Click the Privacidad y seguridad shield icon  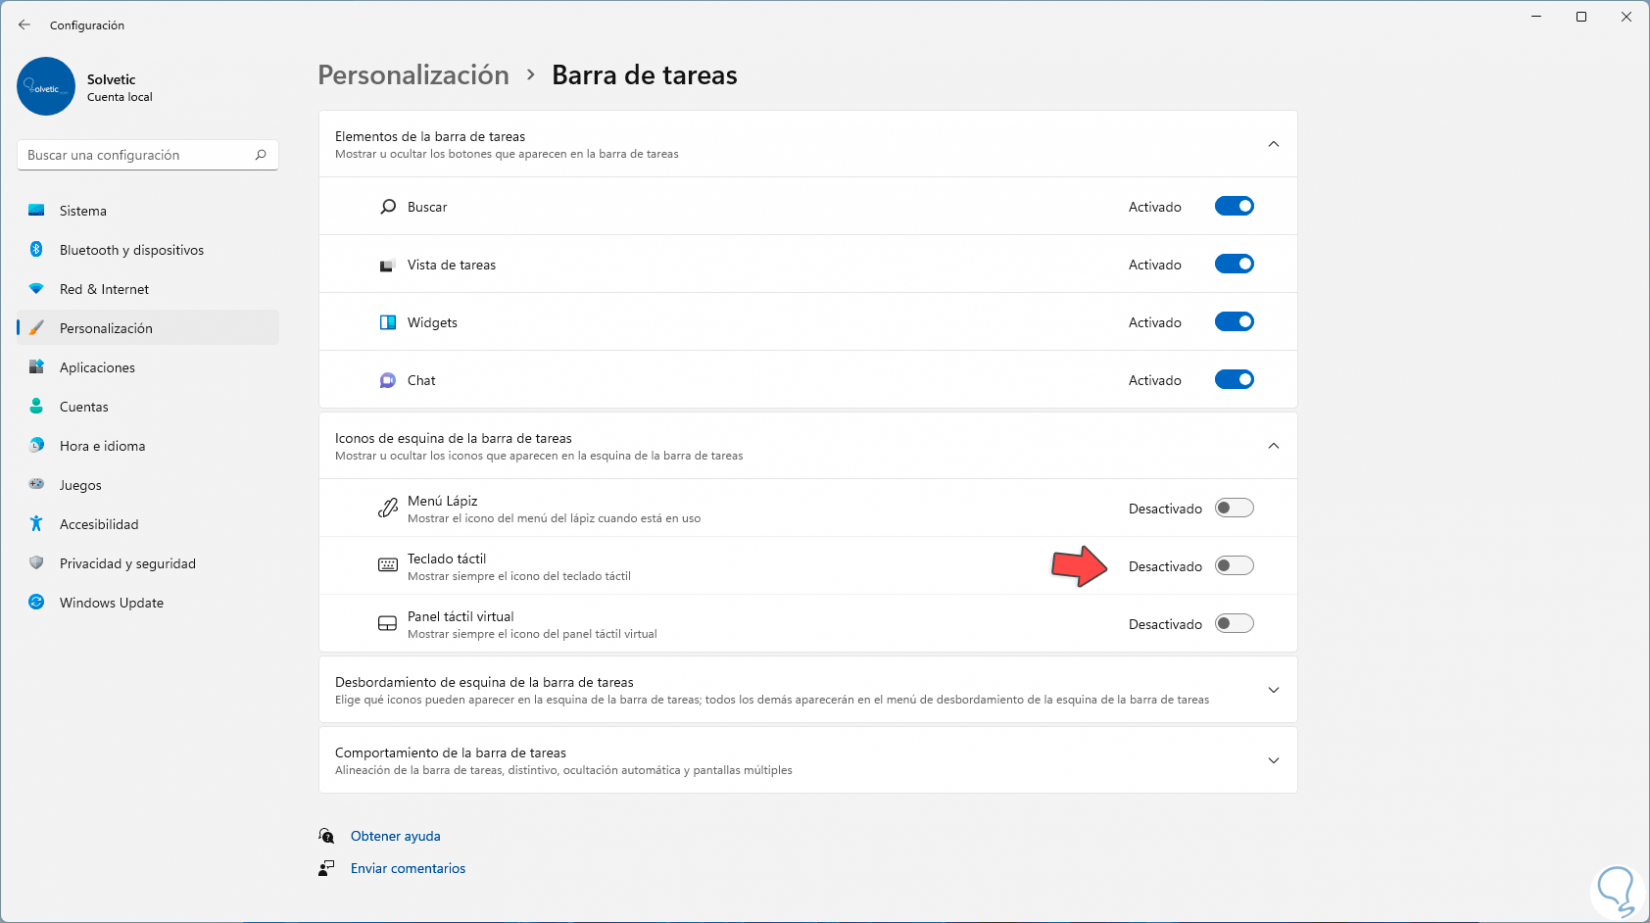coord(36,563)
